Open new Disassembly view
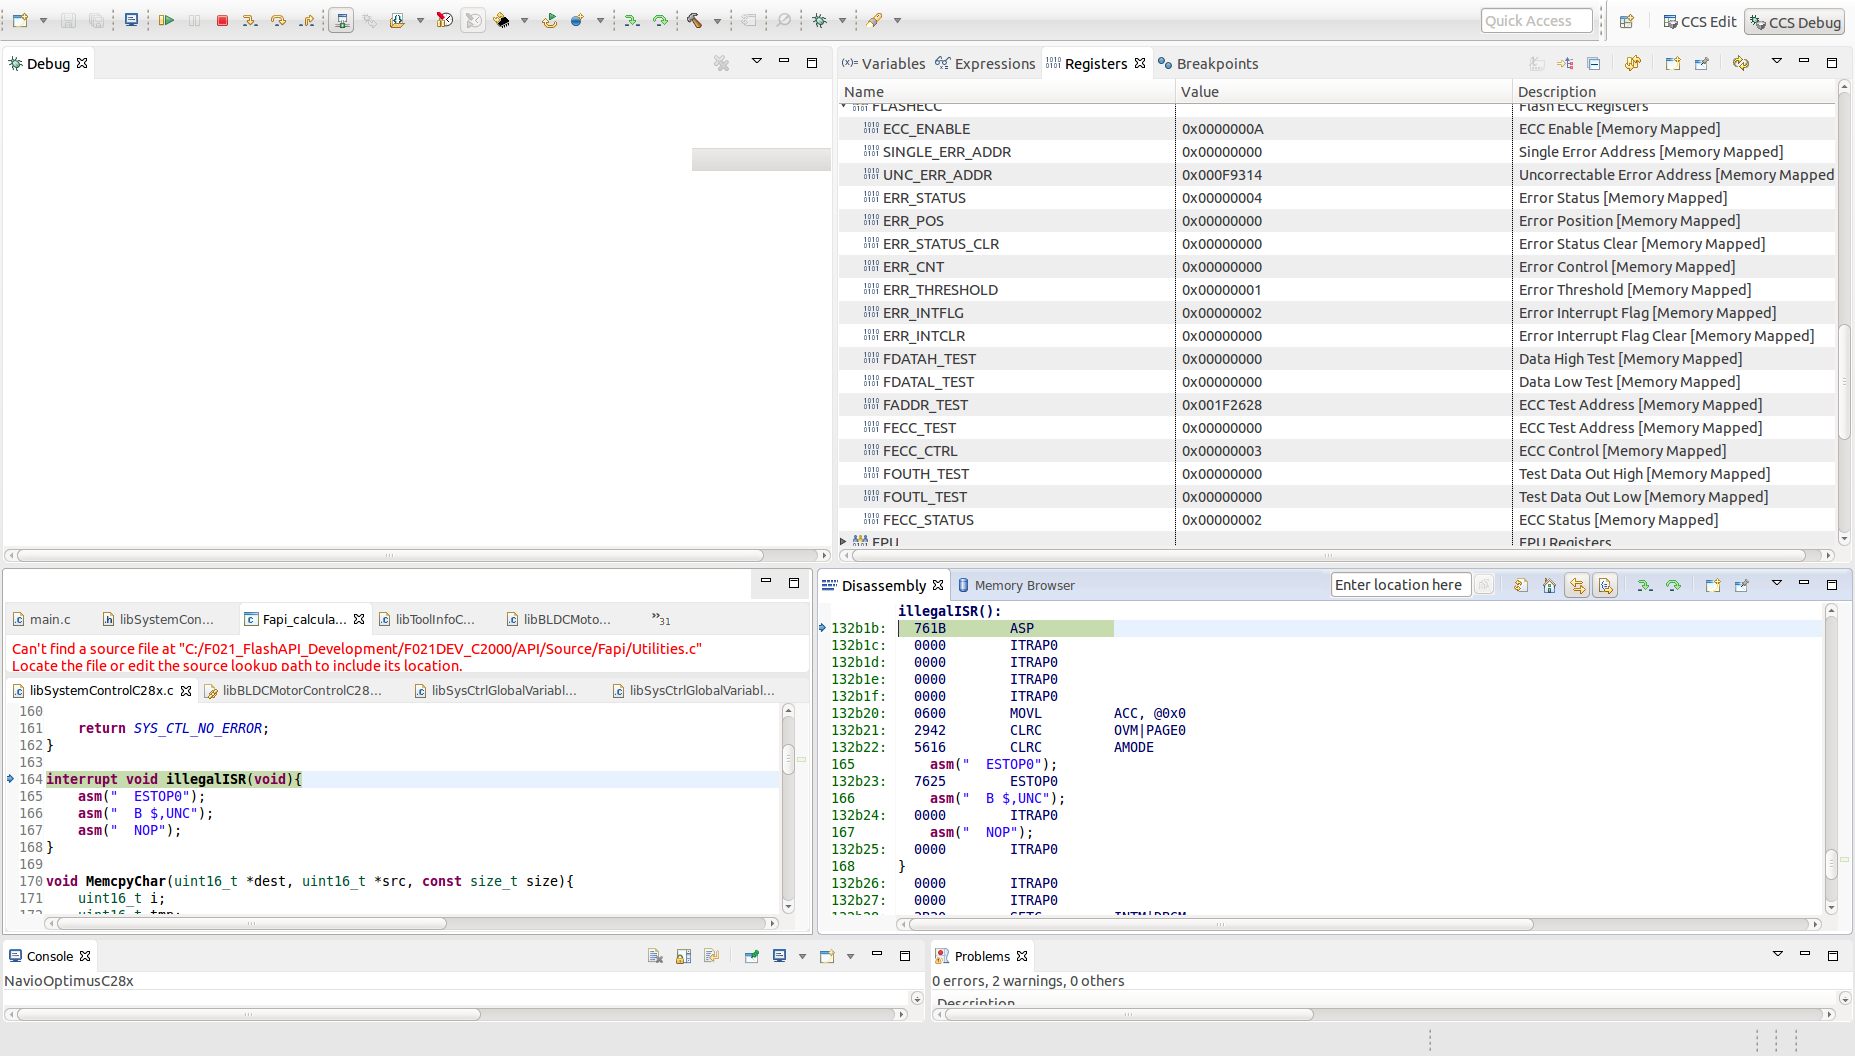Screen dimensions: 1855x1056 click(x=1713, y=585)
